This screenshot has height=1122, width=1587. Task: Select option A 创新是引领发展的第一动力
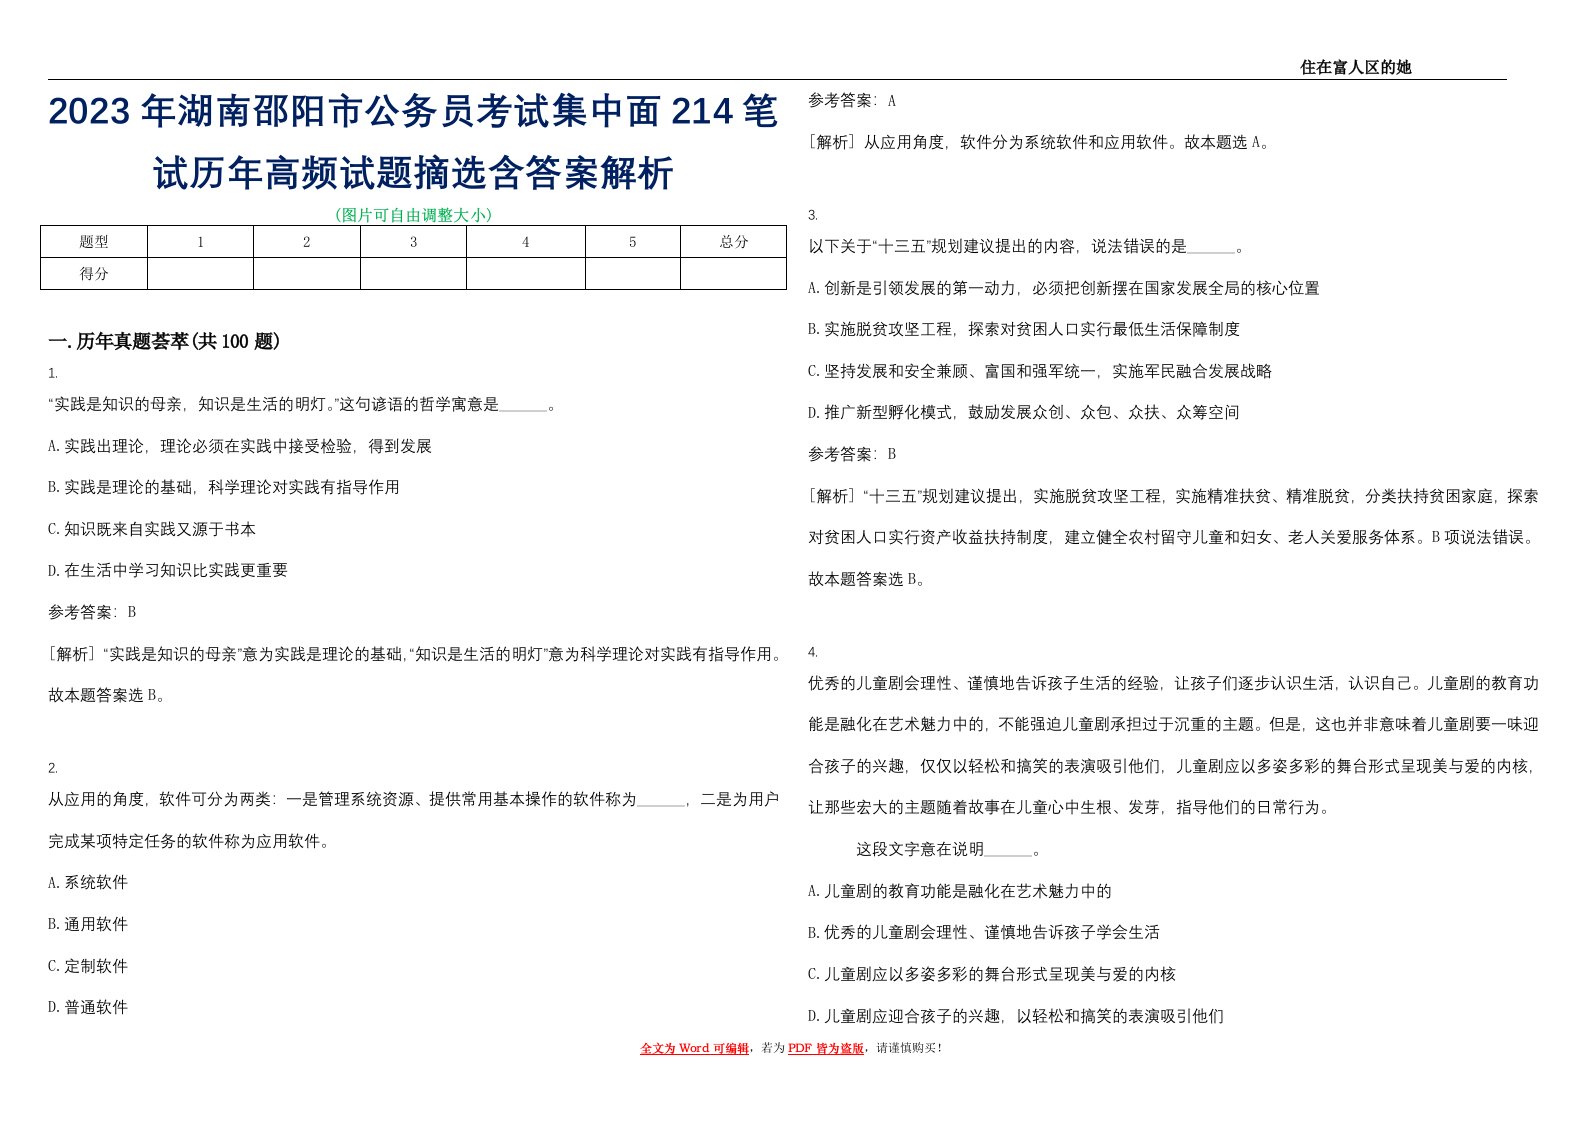(x=1064, y=288)
